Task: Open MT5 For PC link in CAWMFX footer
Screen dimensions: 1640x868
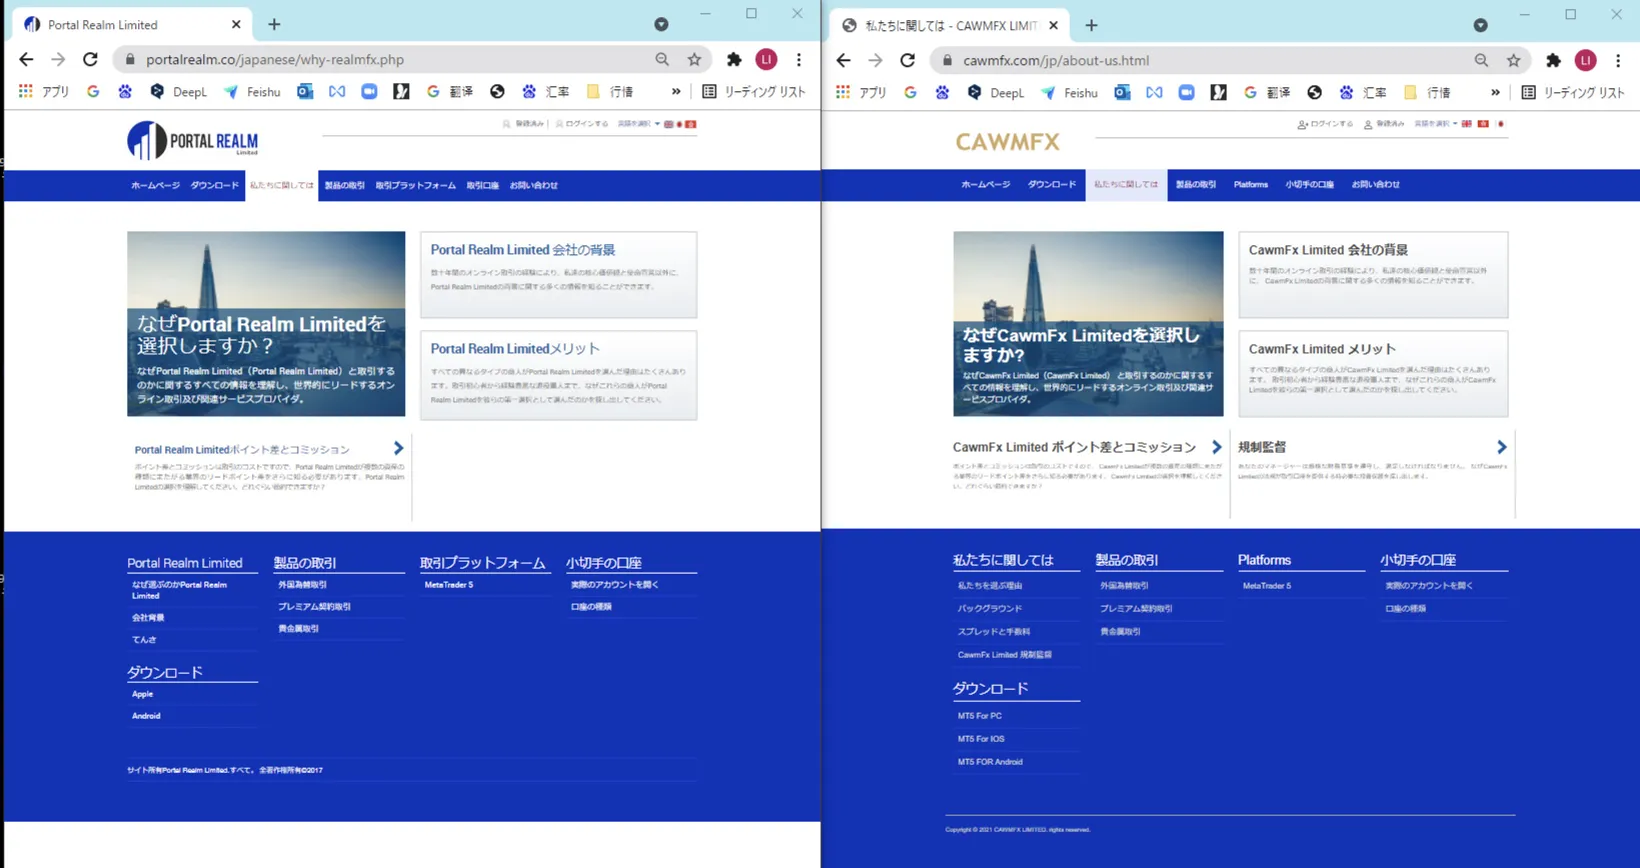Action: 980,716
